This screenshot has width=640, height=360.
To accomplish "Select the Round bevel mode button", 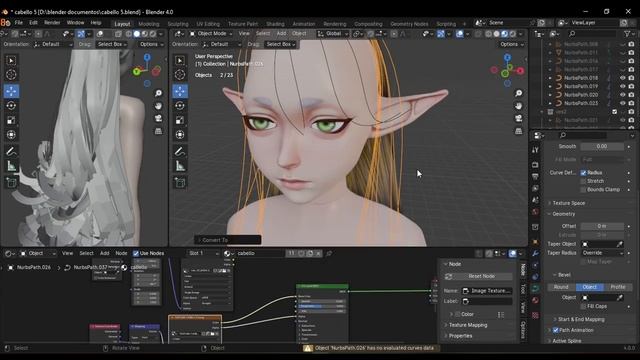I will [x=561, y=287].
